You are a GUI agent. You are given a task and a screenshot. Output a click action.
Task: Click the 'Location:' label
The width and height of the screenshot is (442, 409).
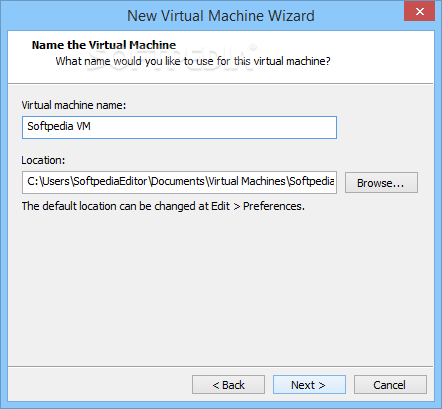pyautogui.click(x=43, y=160)
